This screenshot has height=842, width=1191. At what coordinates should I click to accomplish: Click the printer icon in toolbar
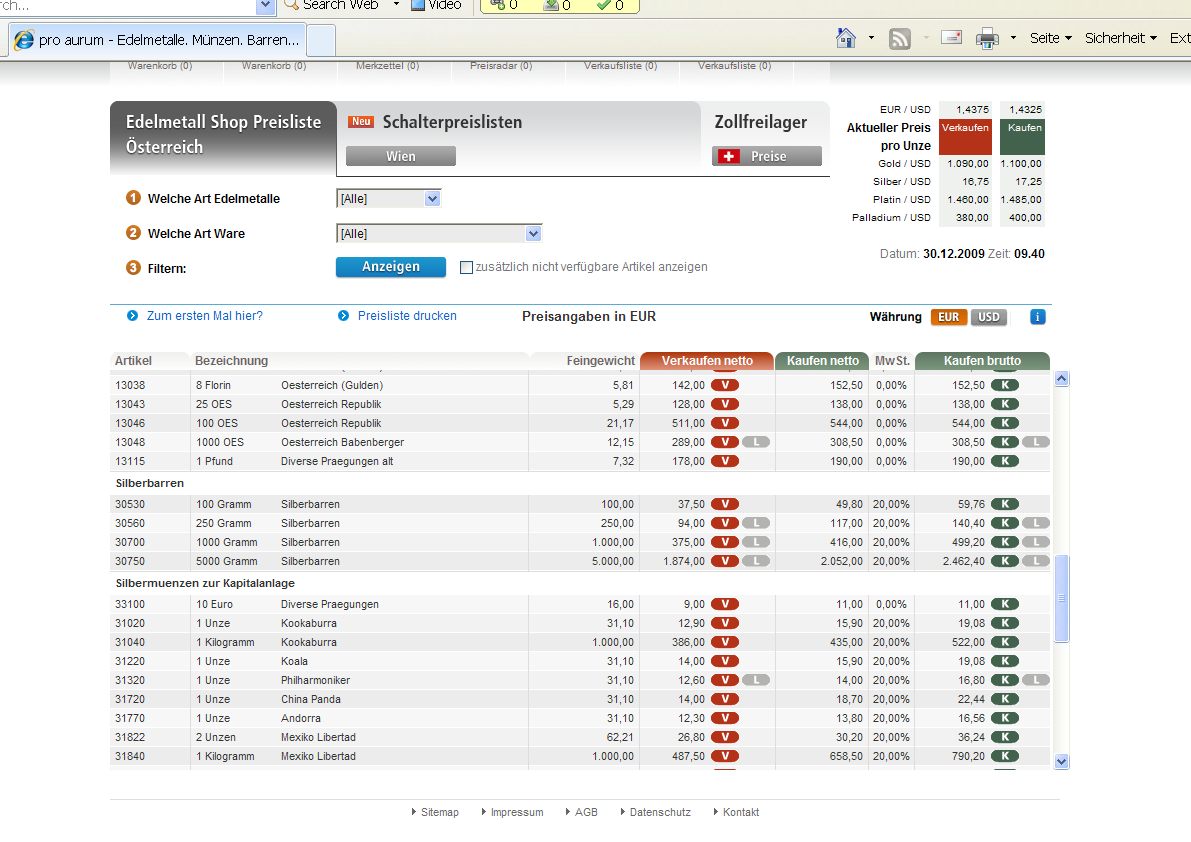click(987, 38)
